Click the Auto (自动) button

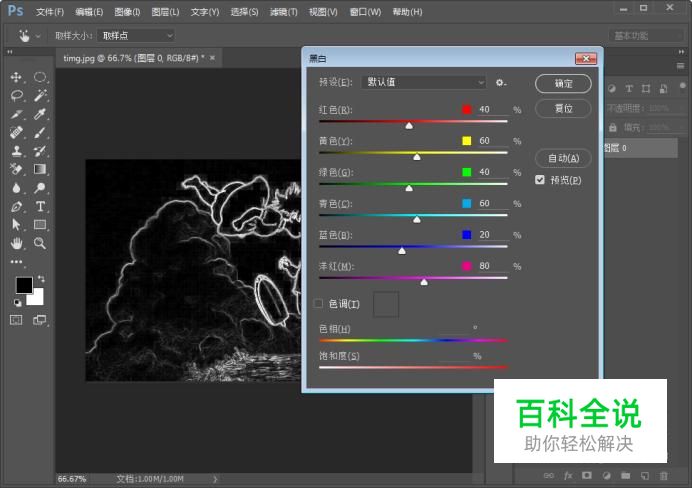[x=563, y=158]
